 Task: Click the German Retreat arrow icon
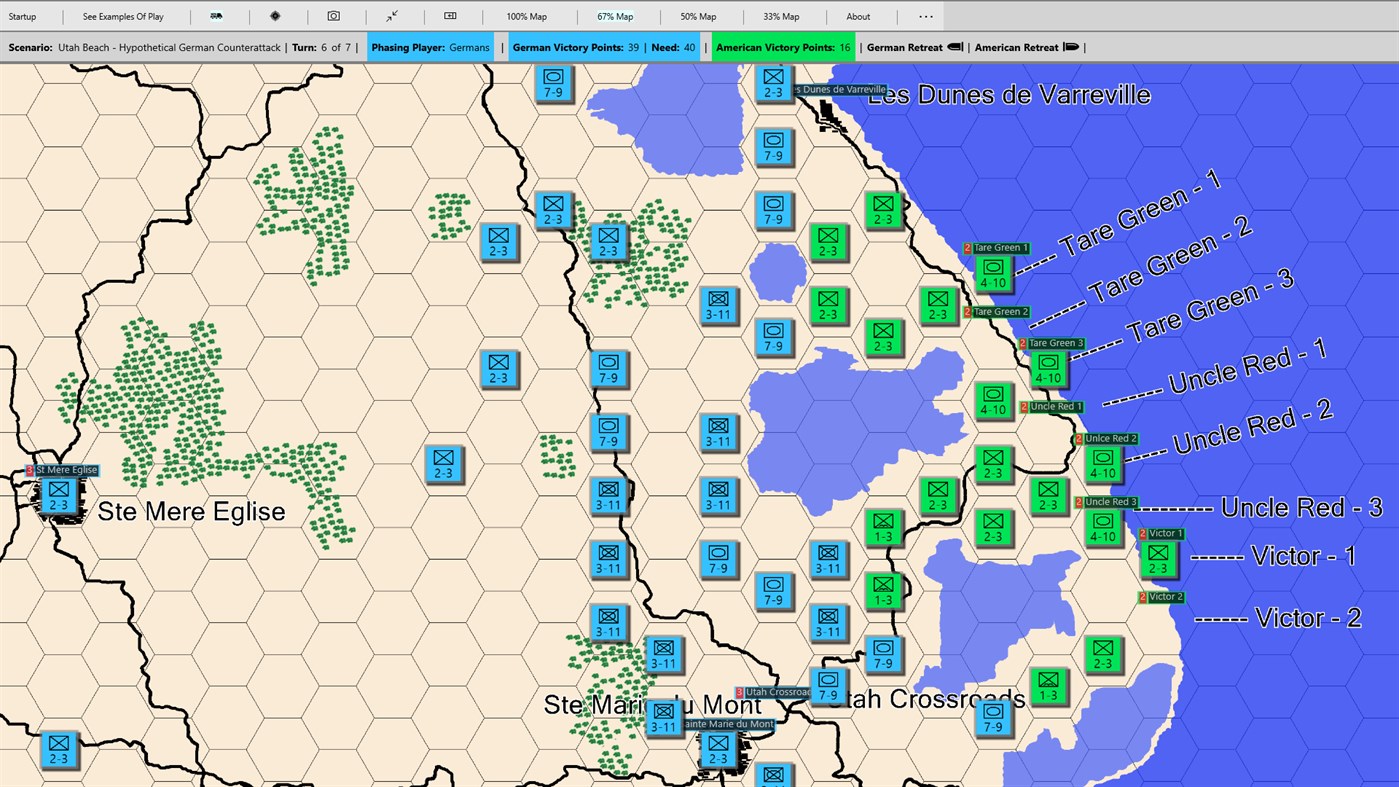coord(955,47)
